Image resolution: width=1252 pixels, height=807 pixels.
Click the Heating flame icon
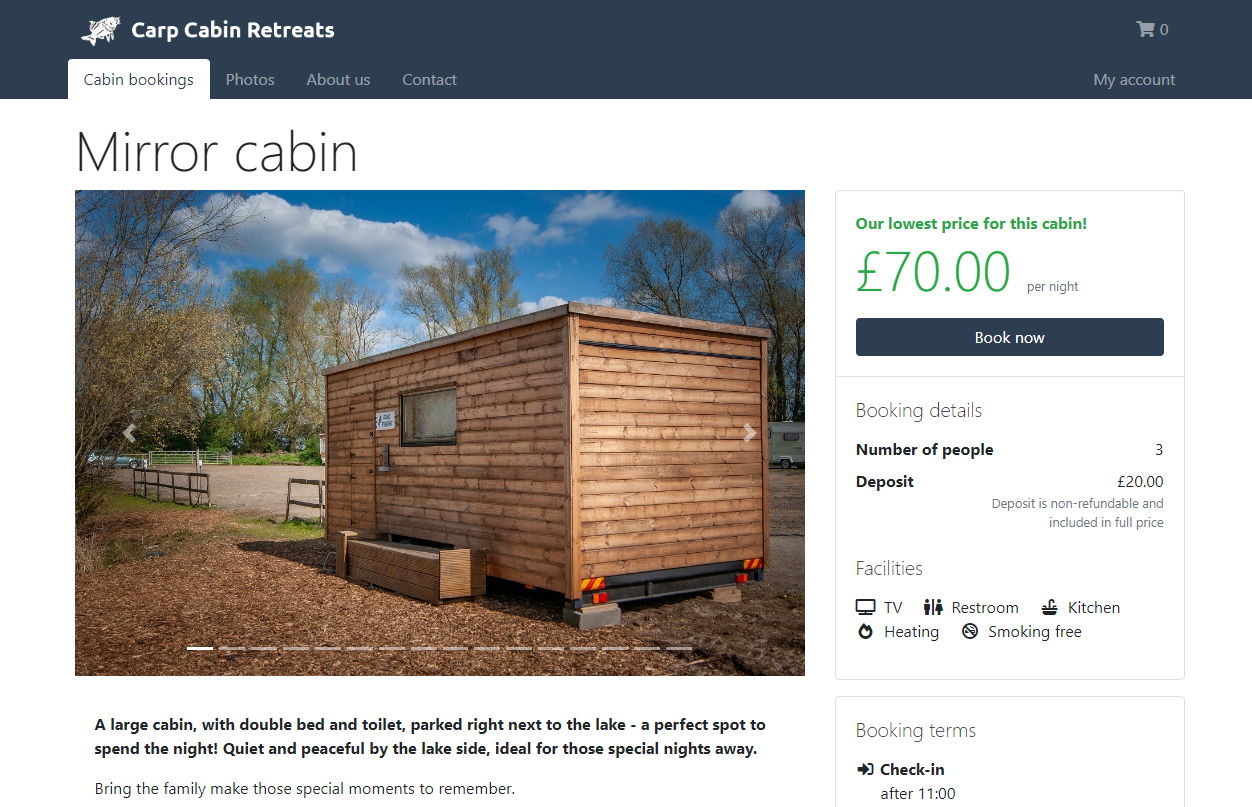[x=866, y=631]
